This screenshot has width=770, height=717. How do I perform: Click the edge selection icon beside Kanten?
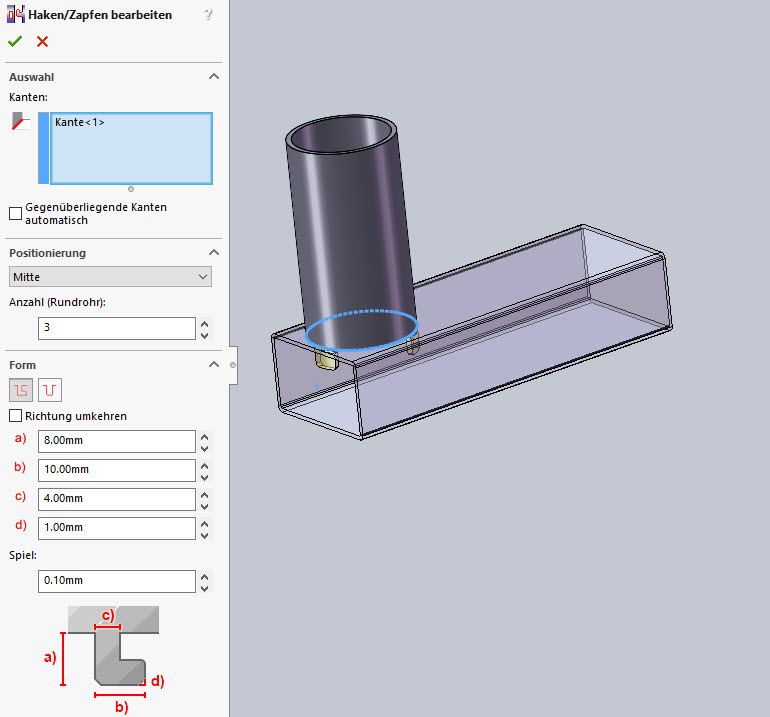click(20, 122)
